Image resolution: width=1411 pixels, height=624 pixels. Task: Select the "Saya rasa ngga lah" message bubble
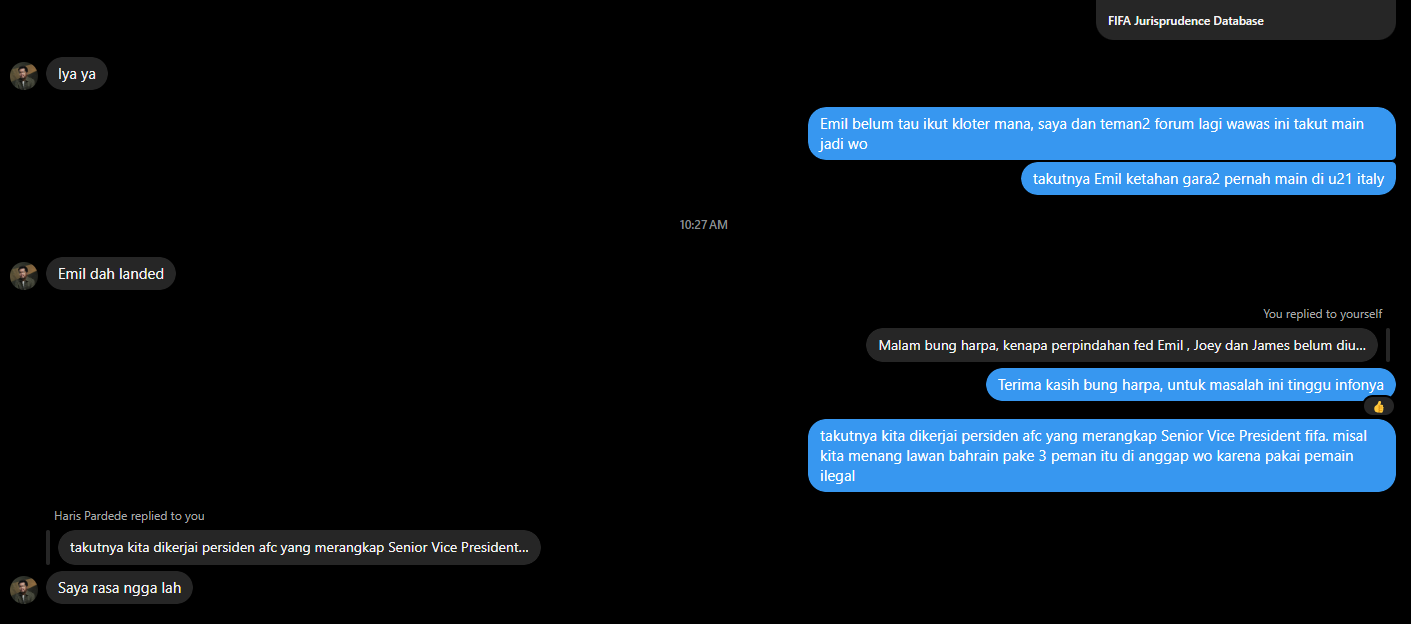(x=119, y=588)
